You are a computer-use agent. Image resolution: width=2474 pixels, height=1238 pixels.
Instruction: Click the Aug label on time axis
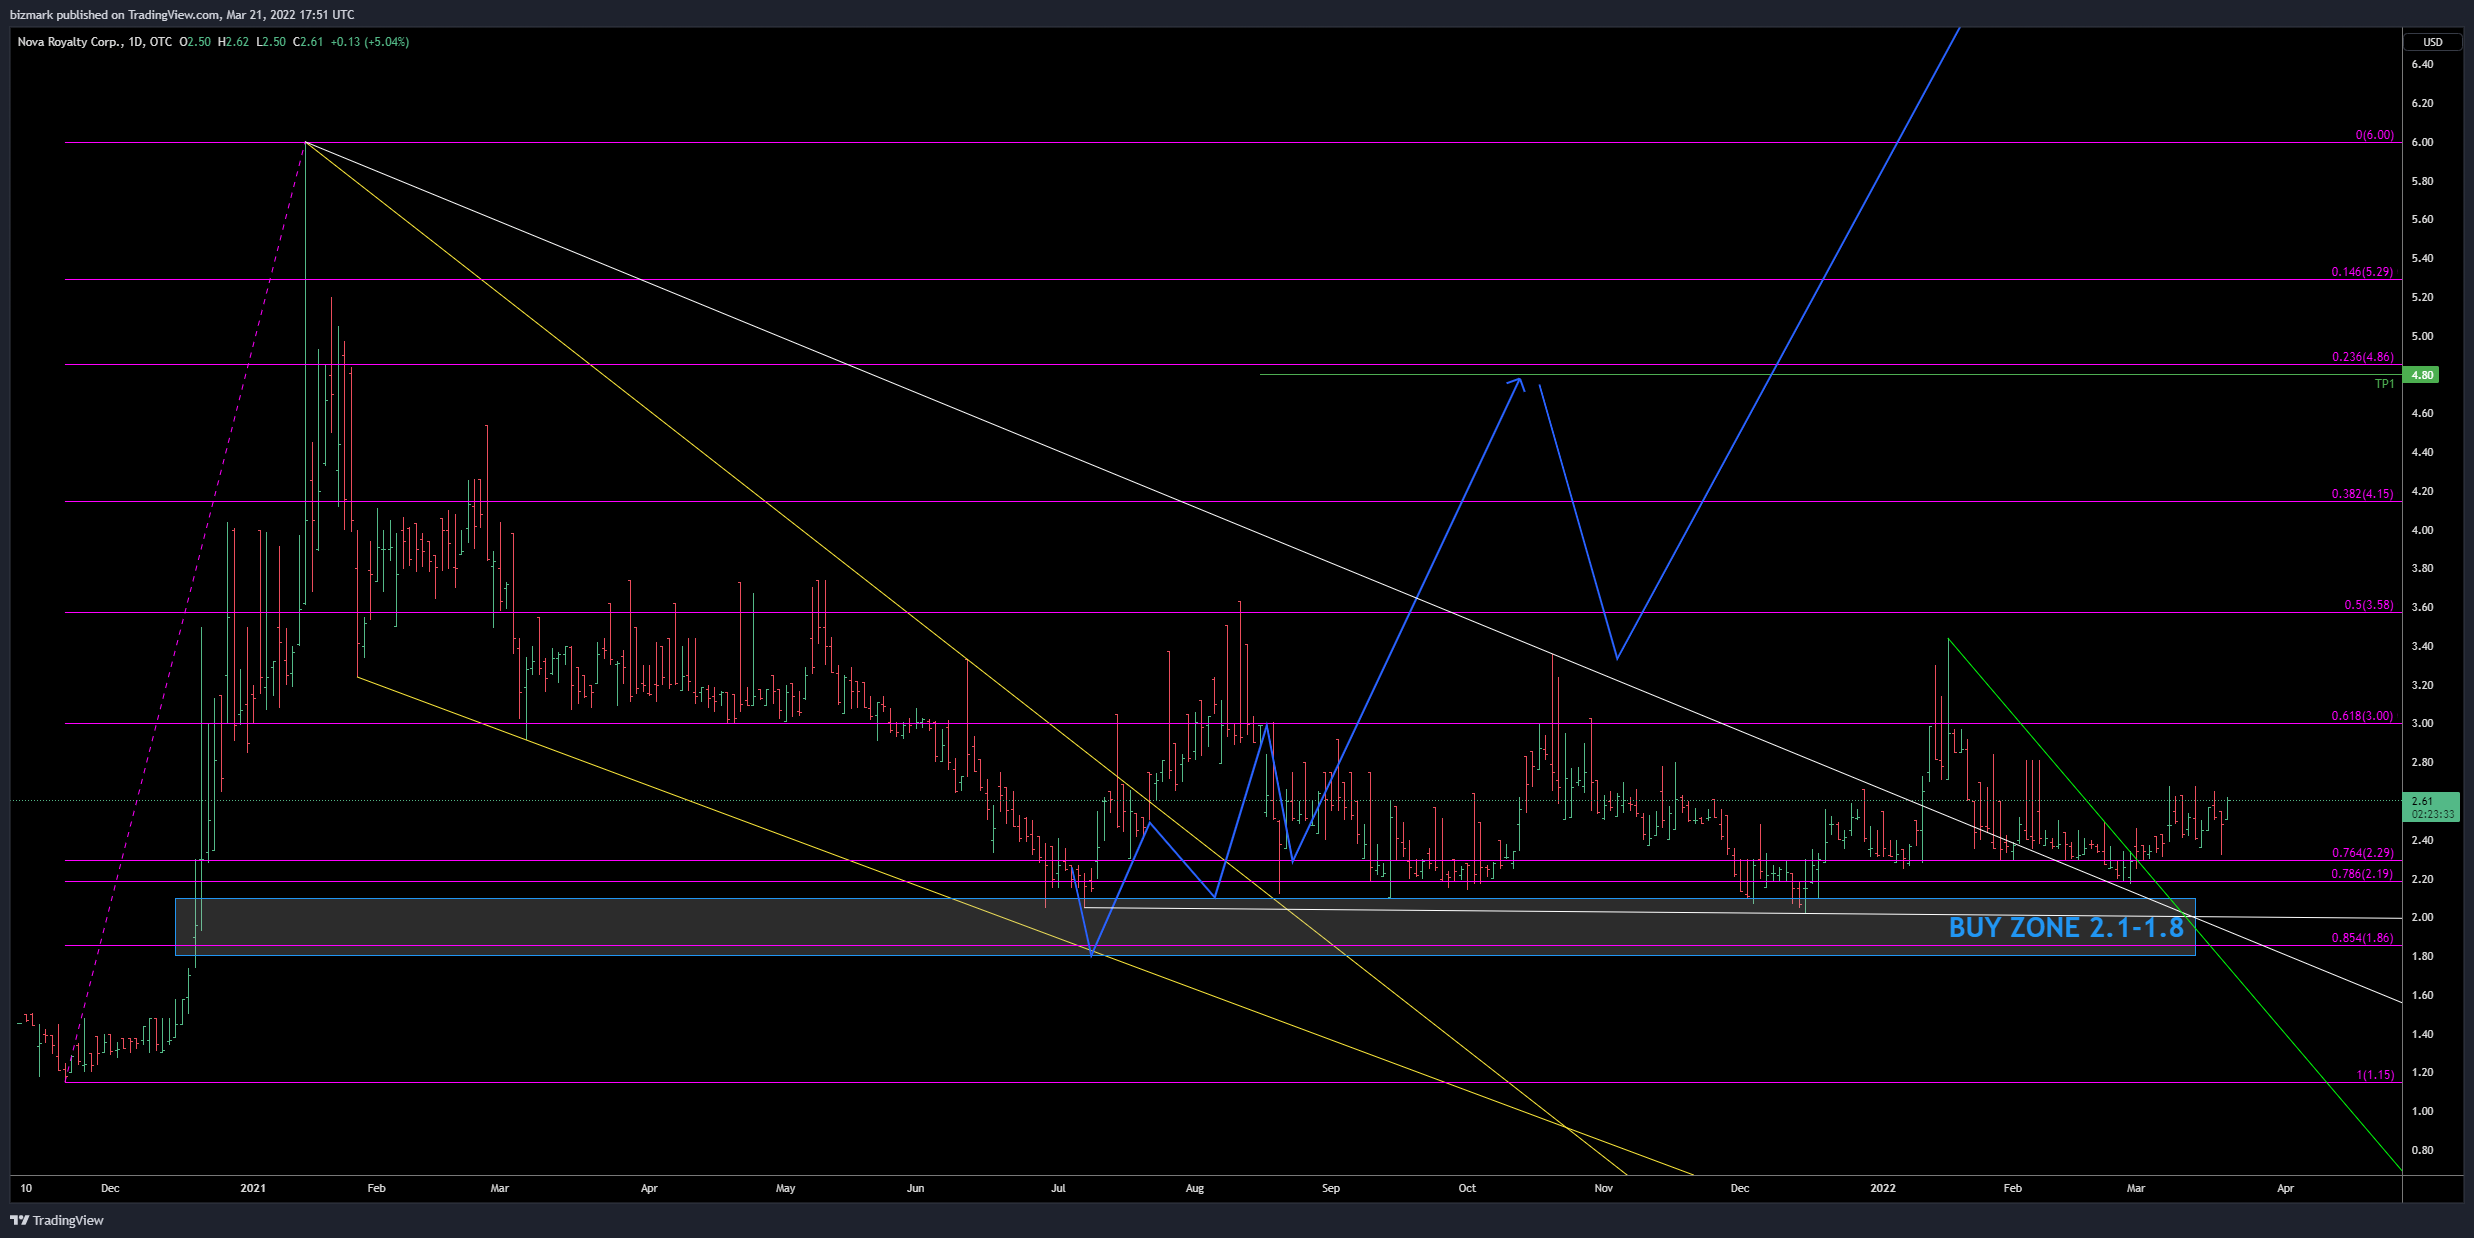[1194, 1188]
